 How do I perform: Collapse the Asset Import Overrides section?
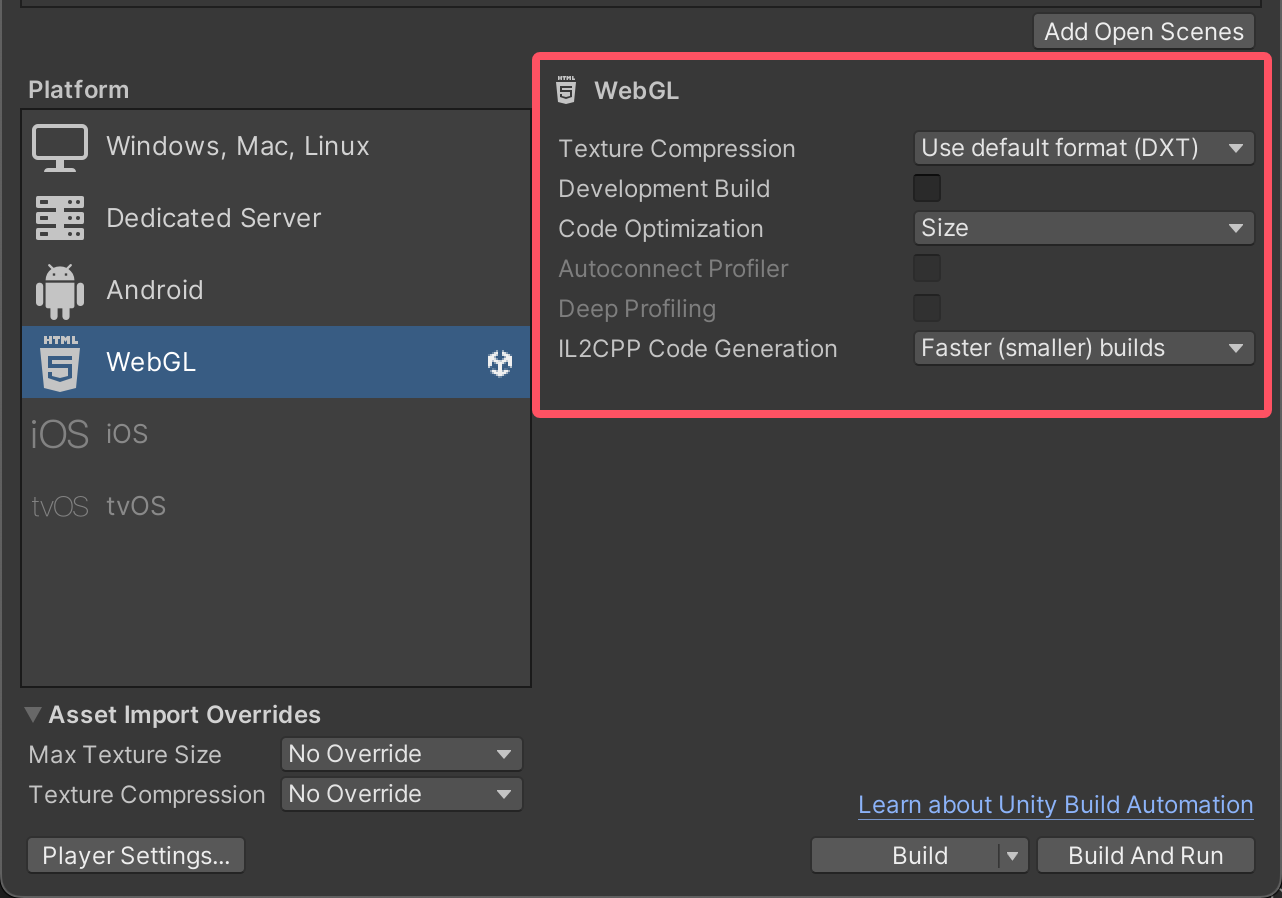[x=33, y=714]
